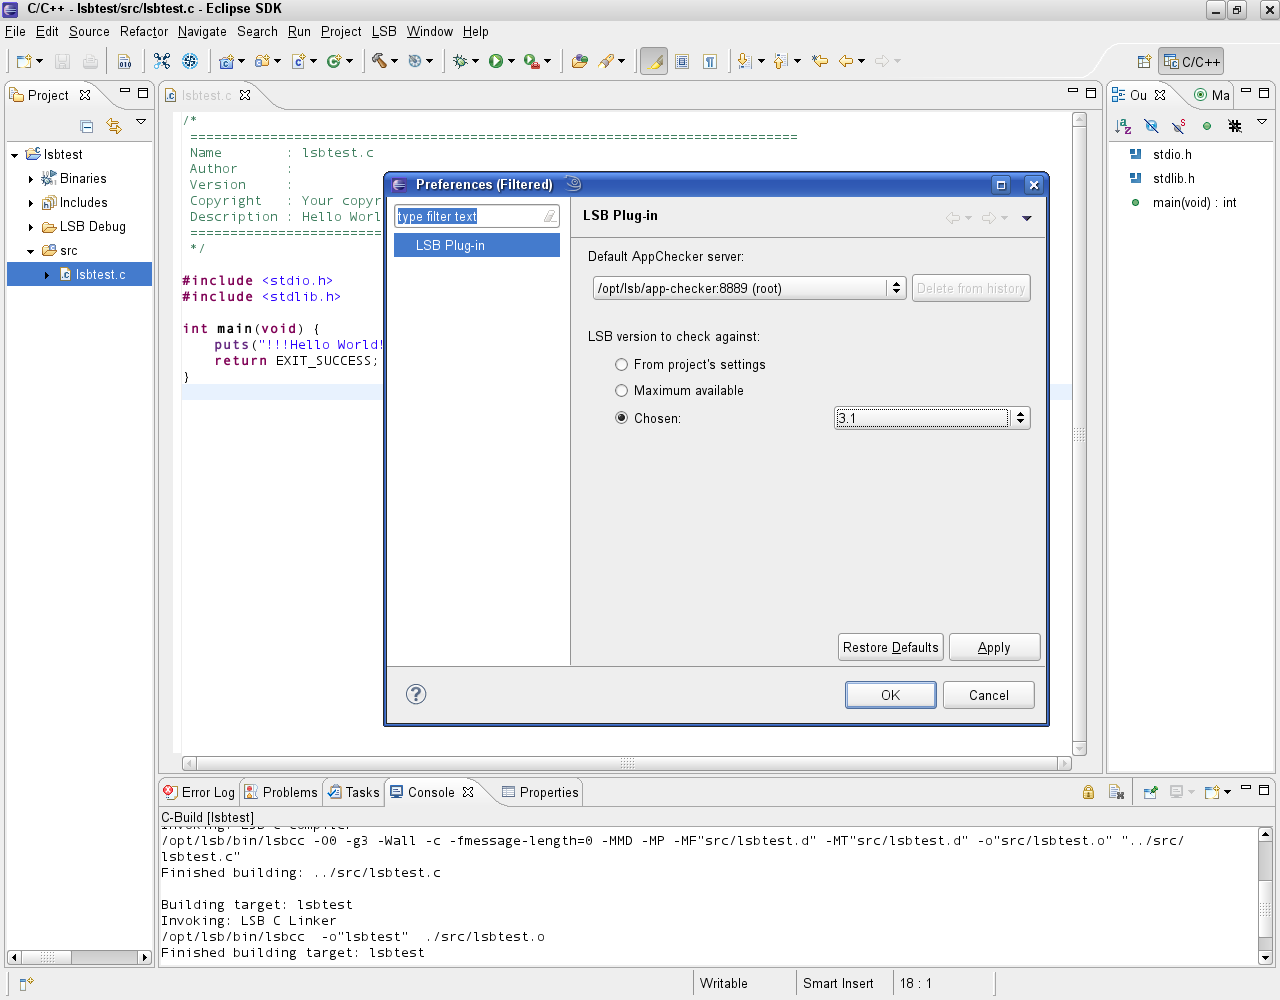Click the External Tools run icon
Image resolution: width=1280 pixels, height=1000 pixels.
[x=532, y=61]
